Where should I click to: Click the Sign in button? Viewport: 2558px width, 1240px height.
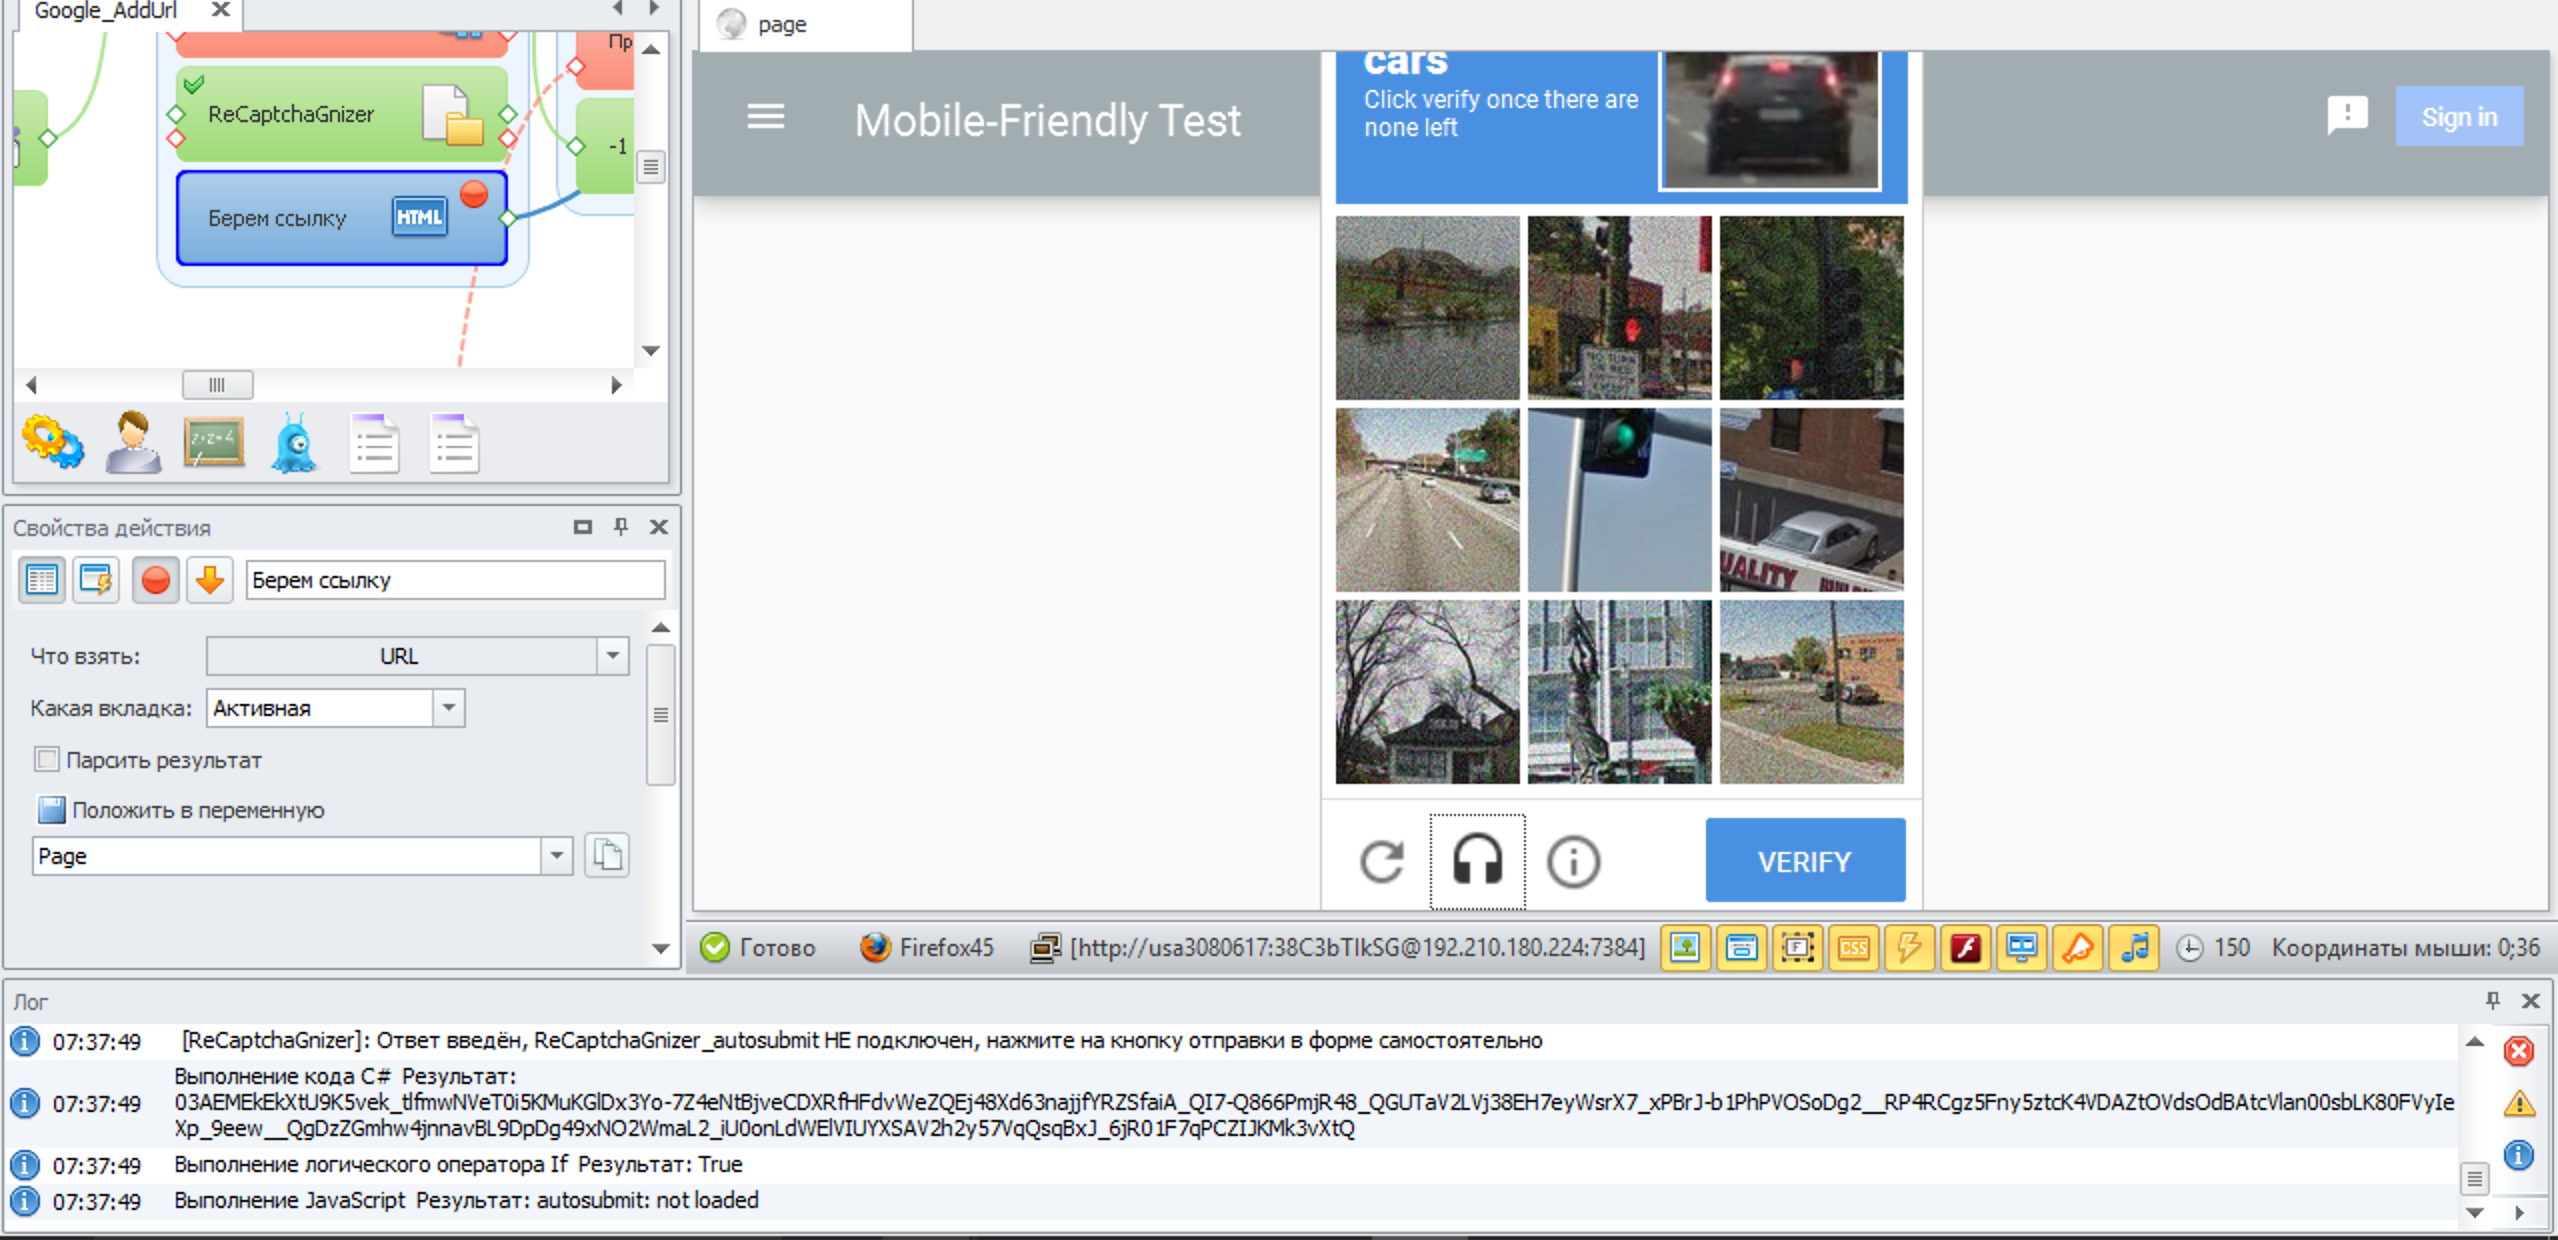coord(2458,117)
